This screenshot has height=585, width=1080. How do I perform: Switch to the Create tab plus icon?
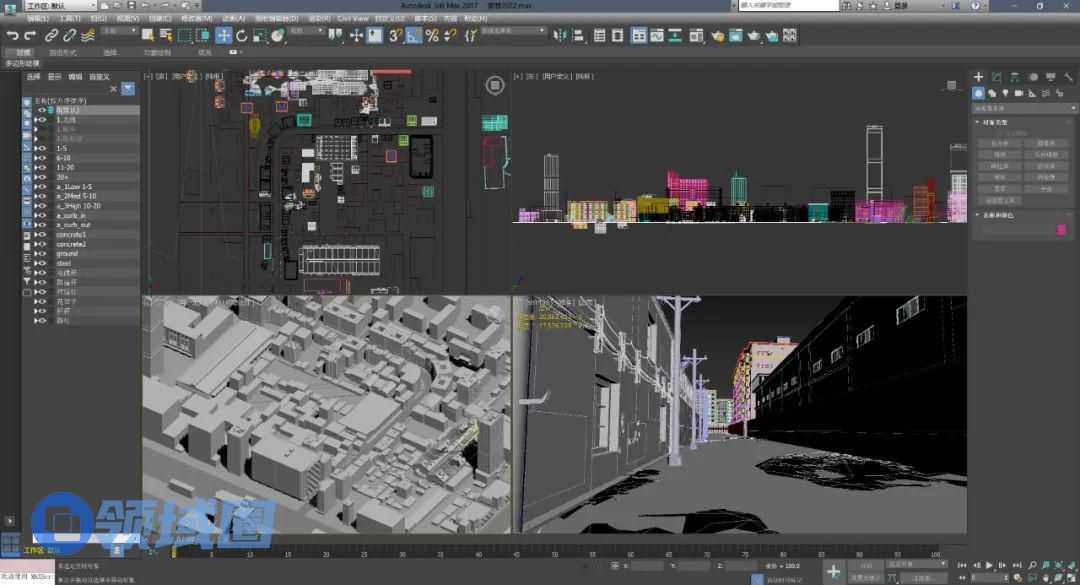coord(979,77)
